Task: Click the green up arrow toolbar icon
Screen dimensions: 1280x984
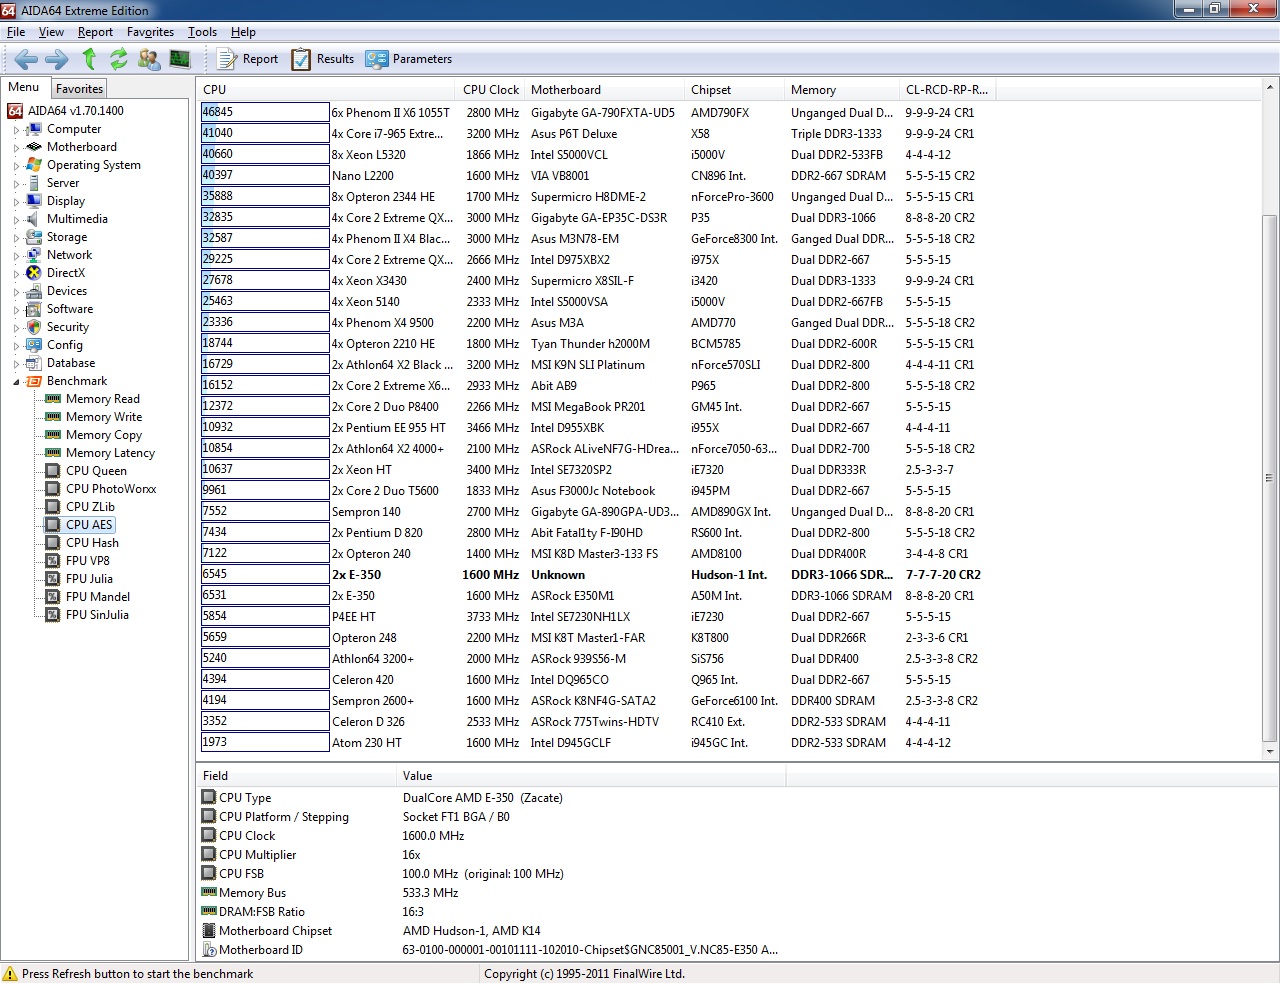Action: [89, 59]
